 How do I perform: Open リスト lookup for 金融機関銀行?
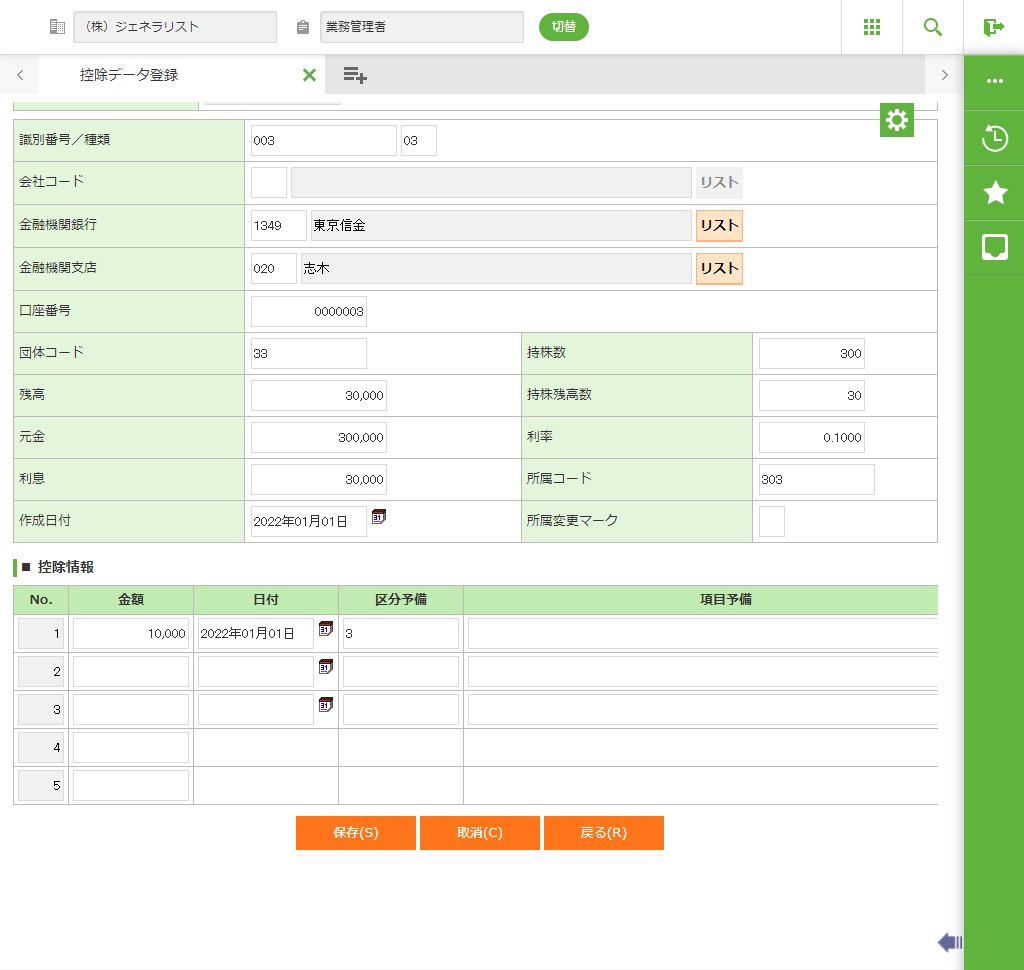click(719, 226)
